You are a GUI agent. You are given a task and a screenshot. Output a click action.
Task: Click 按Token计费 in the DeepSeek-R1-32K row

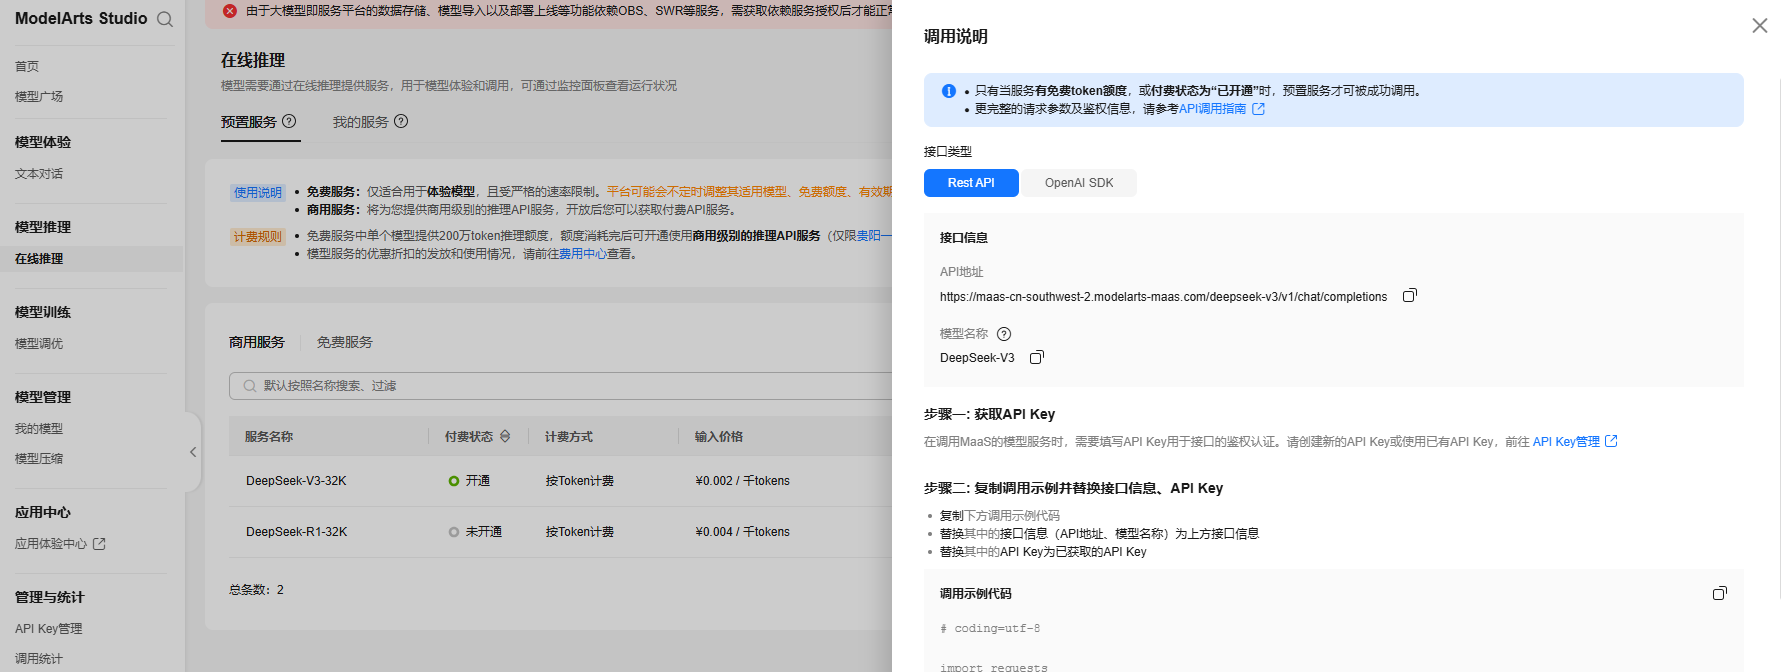[580, 532]
